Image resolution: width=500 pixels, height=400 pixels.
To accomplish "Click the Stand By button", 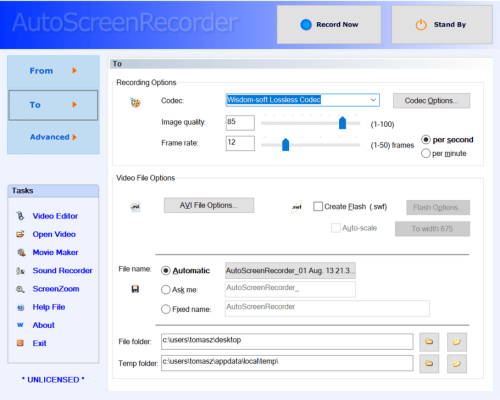I will pos(442,25).
